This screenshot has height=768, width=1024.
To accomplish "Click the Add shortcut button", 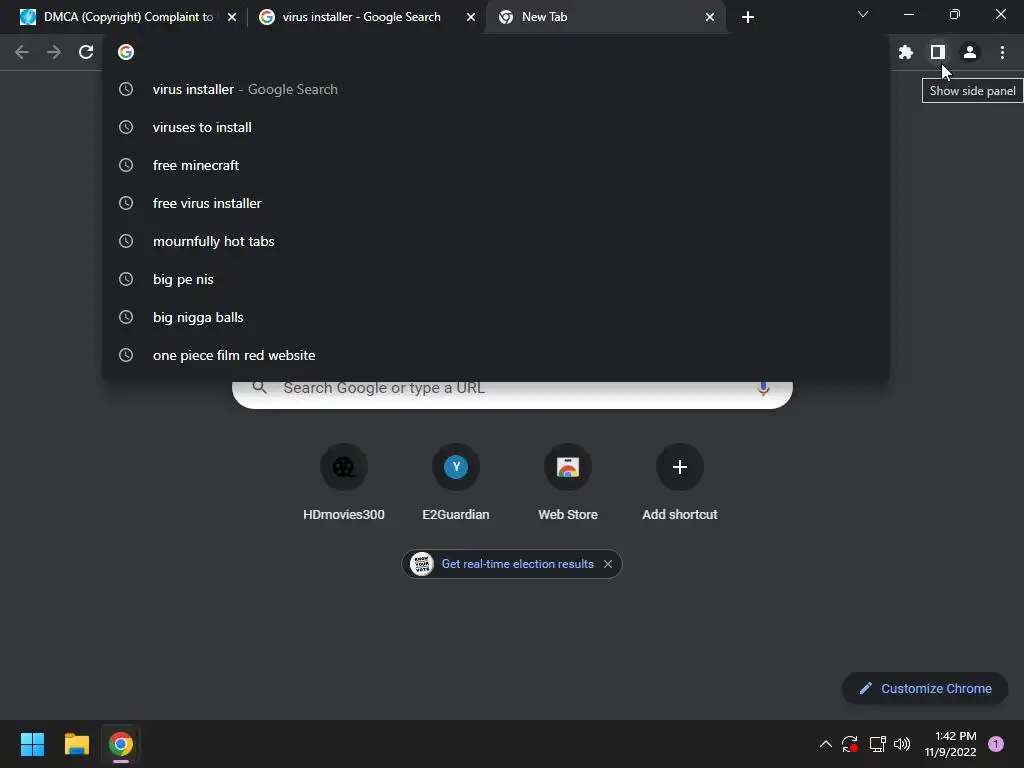I will (x=679, y=483).
